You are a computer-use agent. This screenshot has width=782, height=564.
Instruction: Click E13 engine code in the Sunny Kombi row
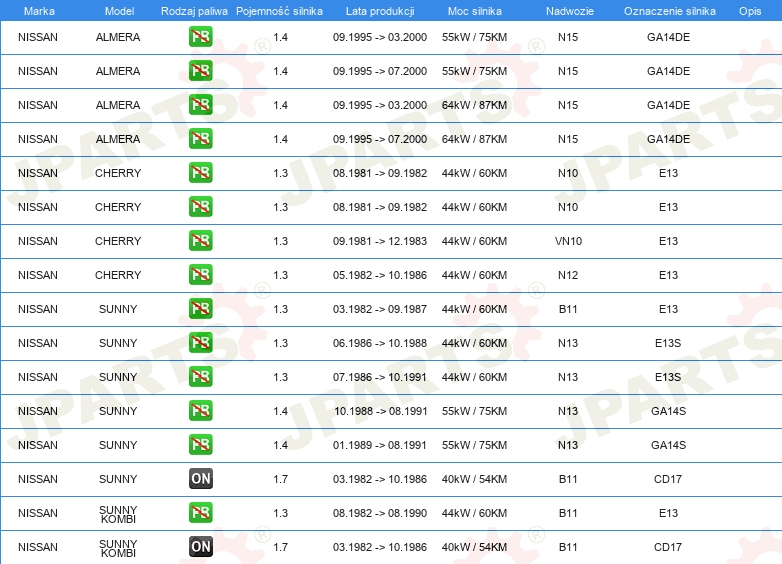pos(668,513)
